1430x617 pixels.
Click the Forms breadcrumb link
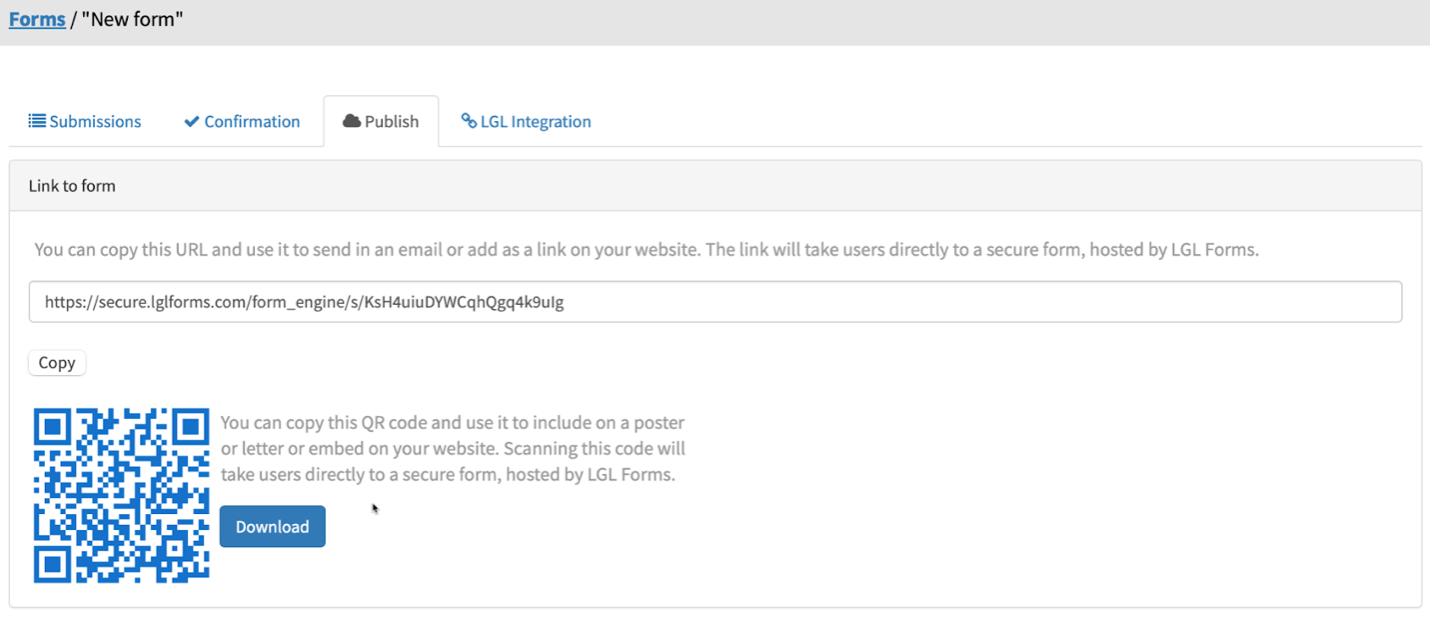(37, 19)
